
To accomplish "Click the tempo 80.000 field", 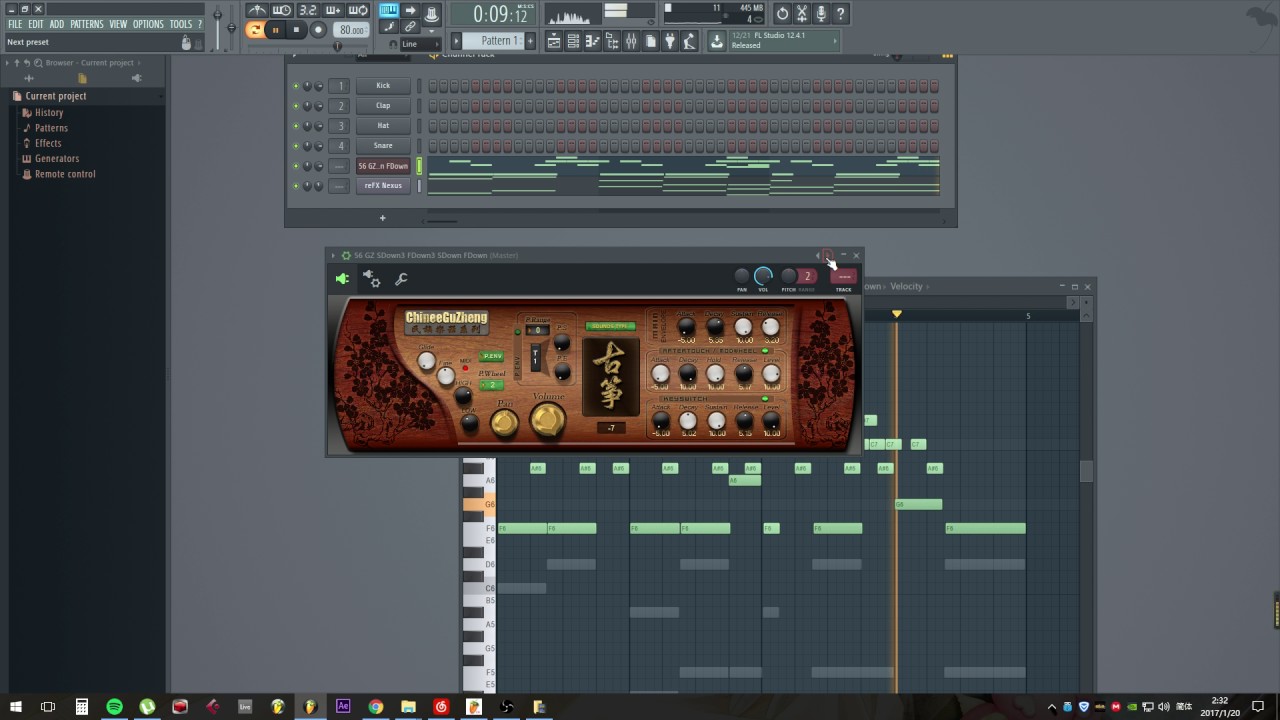I will coord(351,30).
